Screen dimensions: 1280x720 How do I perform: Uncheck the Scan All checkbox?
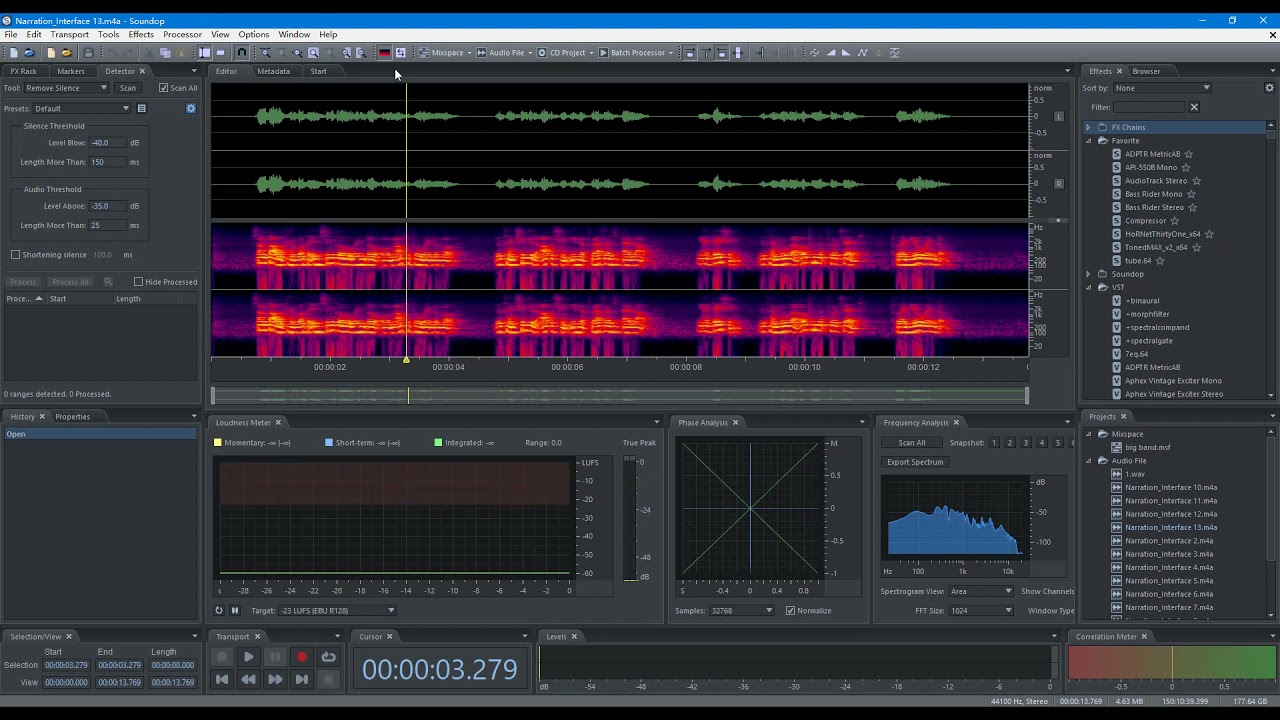pyautogui.click(x=164, y=88)
